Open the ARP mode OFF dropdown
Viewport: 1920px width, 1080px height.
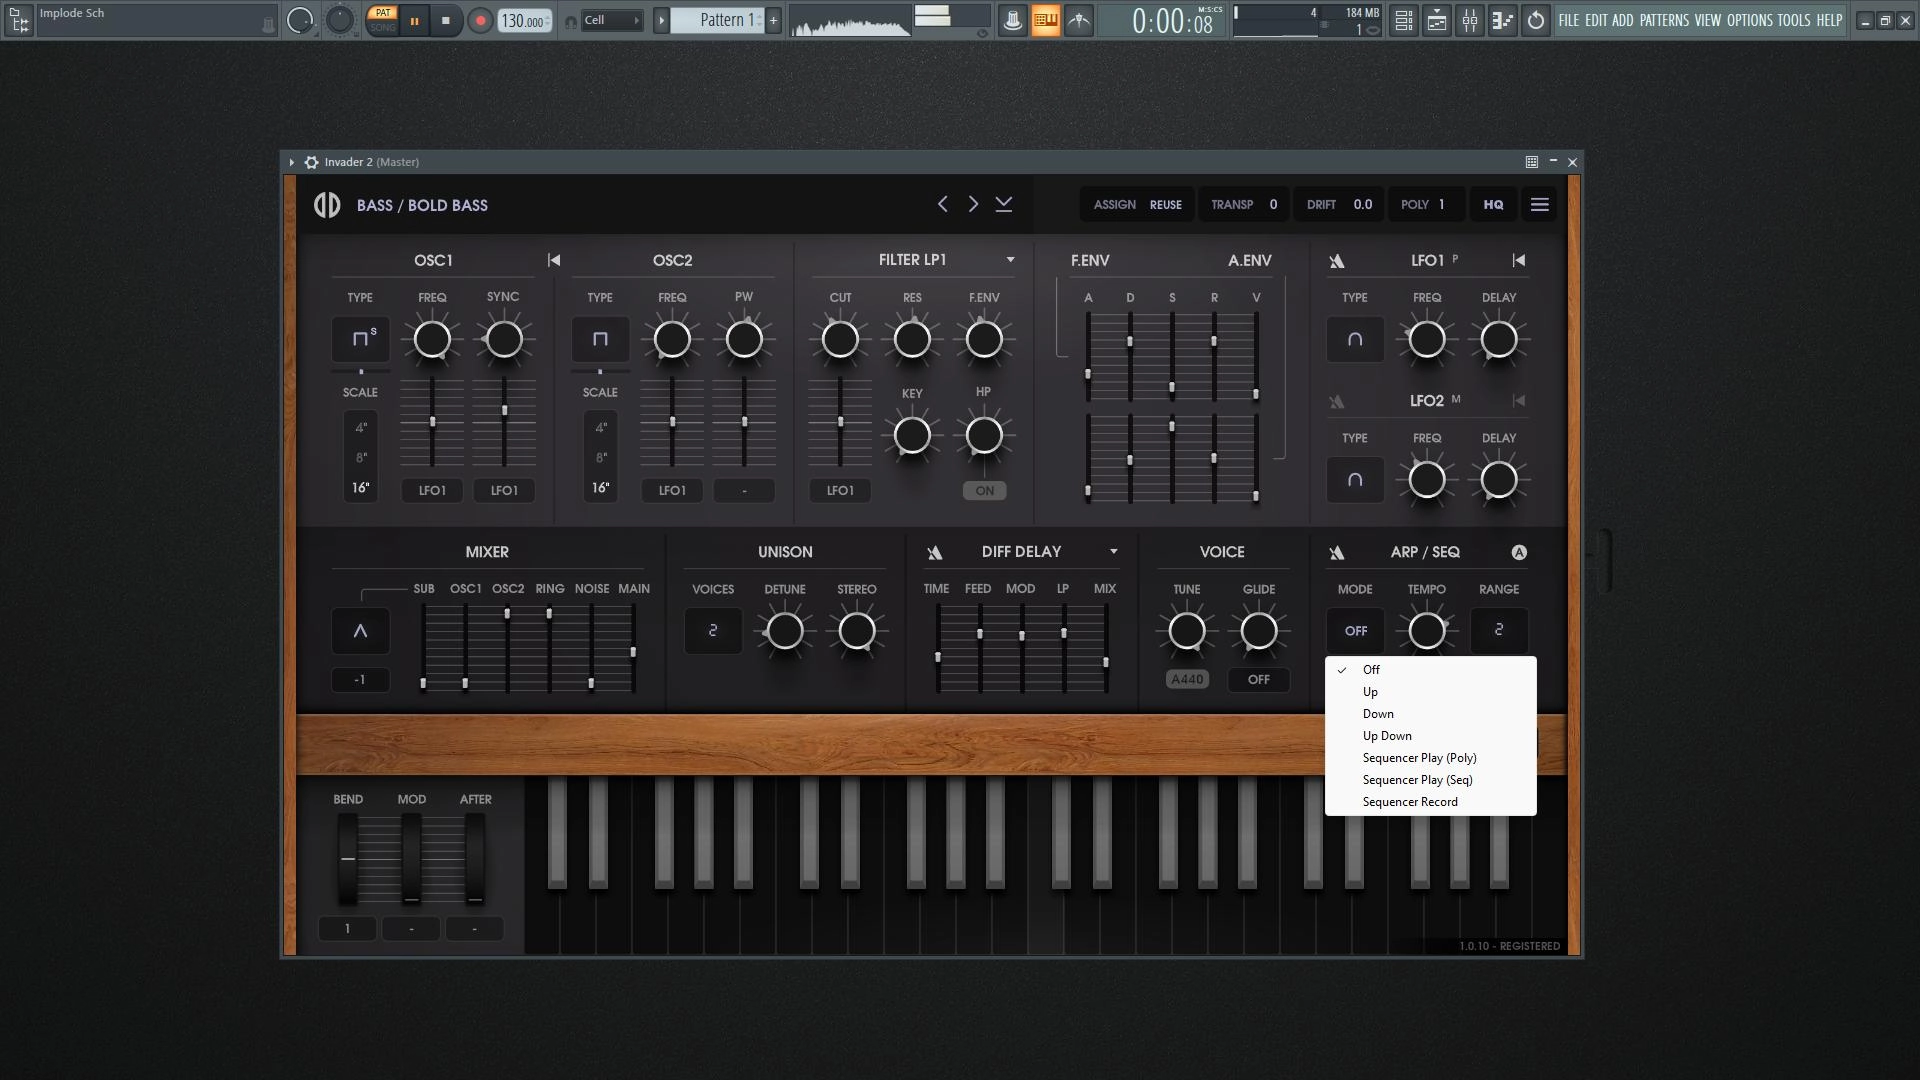tap(1355, 631)
